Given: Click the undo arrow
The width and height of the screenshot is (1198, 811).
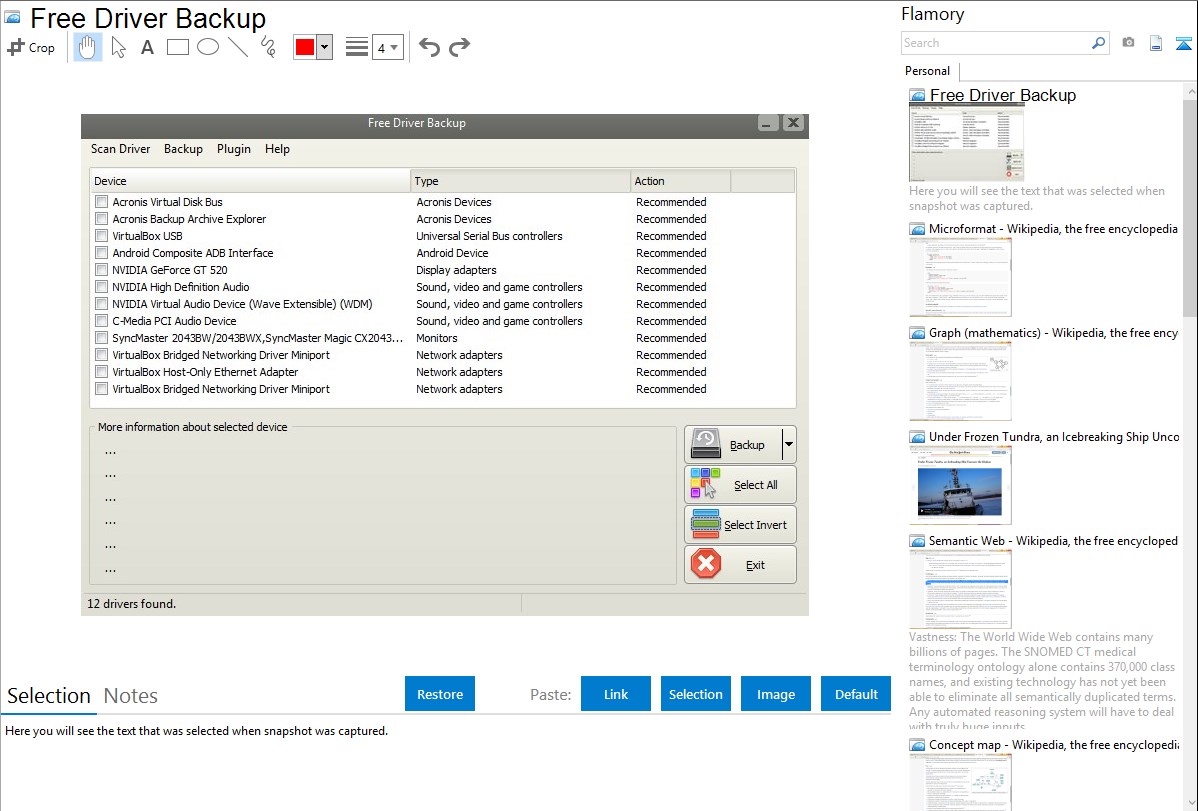Looking at the screenshot, I should click(x=429, y=47).
